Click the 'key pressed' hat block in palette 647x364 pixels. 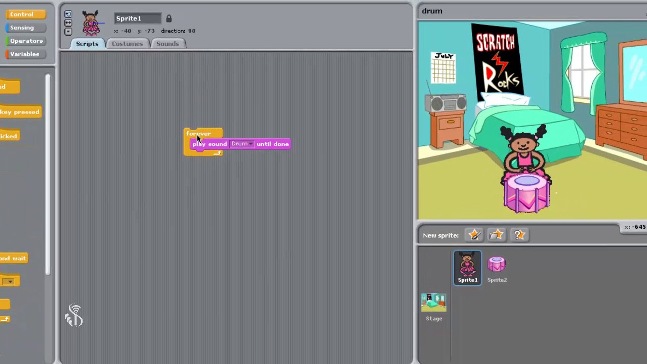click(20, 112)
